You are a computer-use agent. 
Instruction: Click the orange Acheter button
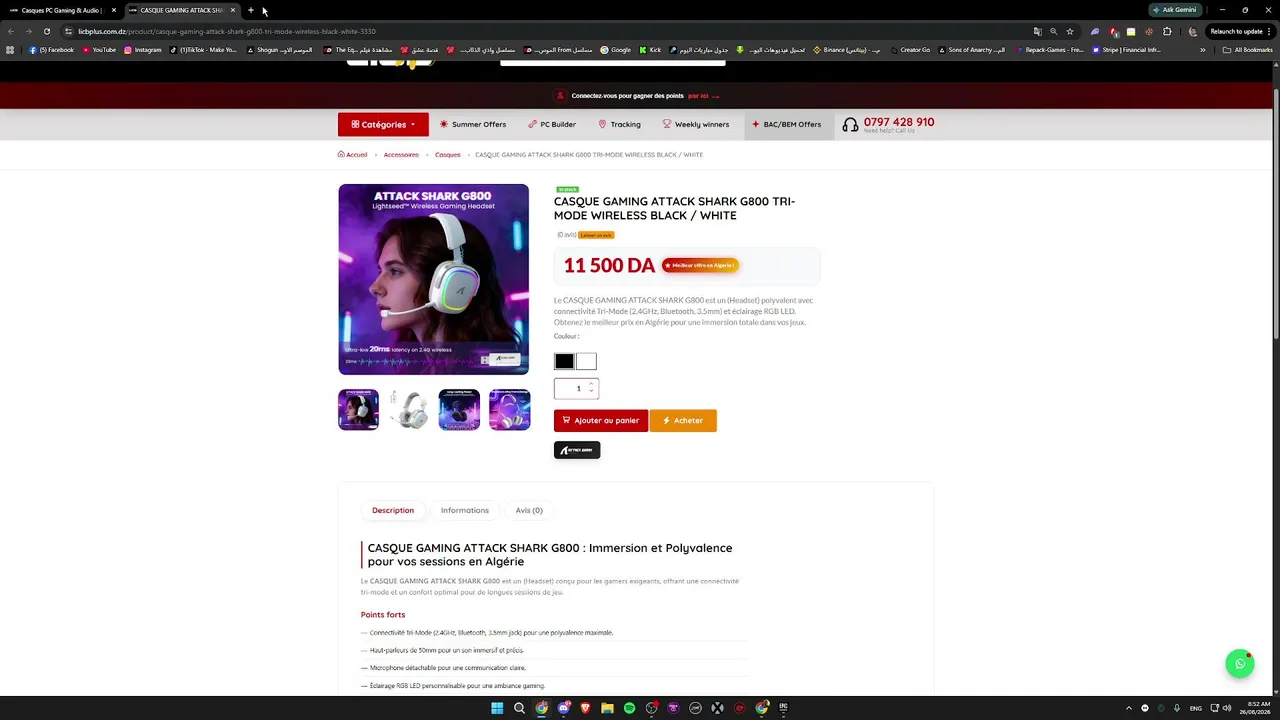(x=683, y=421)
